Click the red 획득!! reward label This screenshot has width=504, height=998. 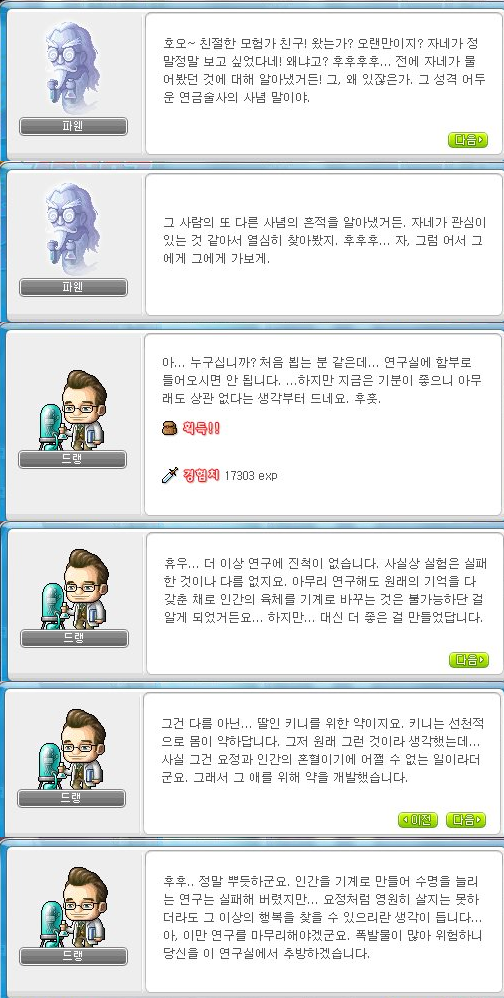200,428
